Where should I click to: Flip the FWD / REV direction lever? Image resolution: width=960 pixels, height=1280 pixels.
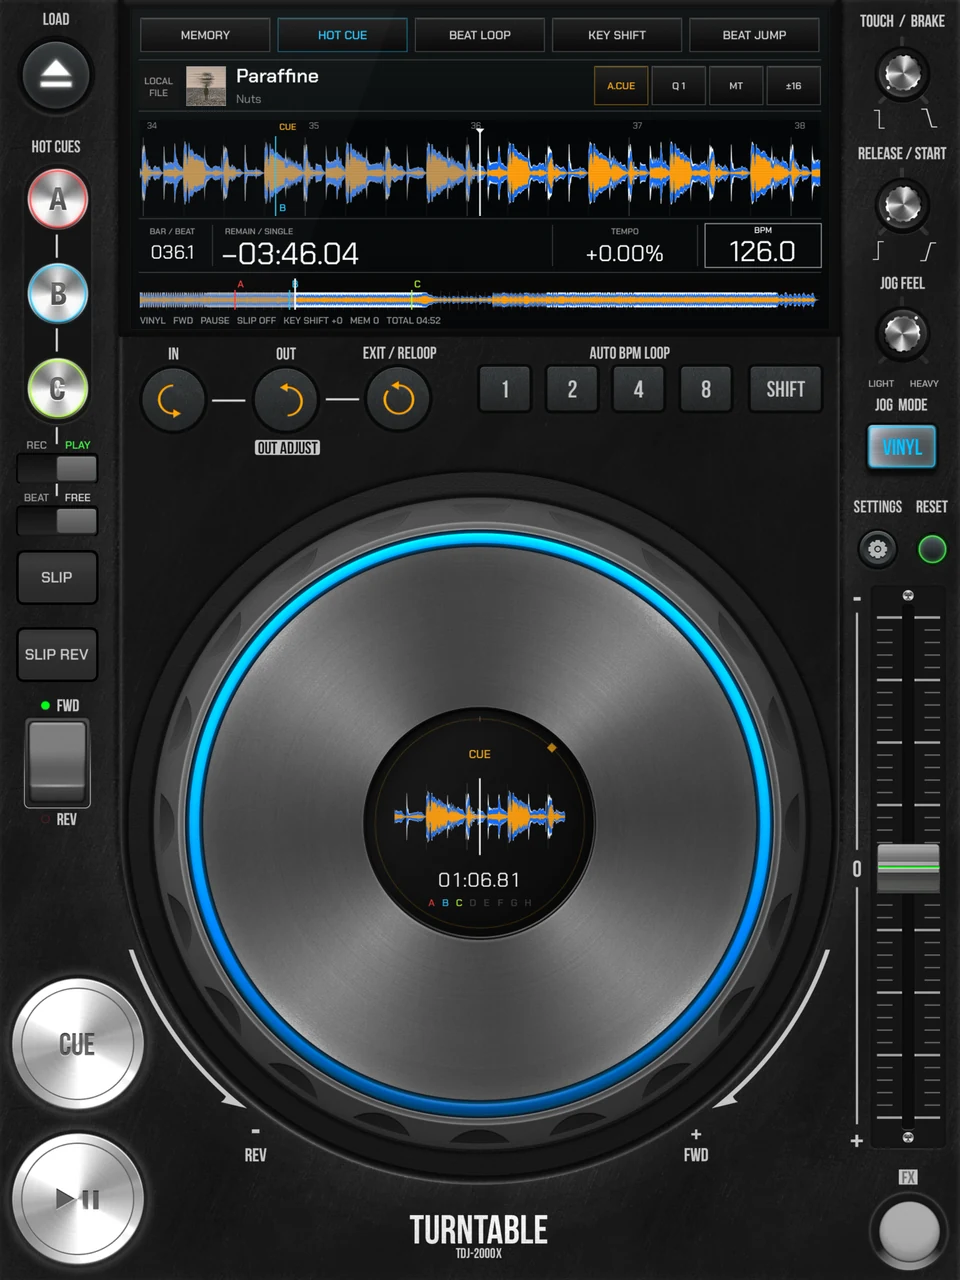[x=57, y=763]
